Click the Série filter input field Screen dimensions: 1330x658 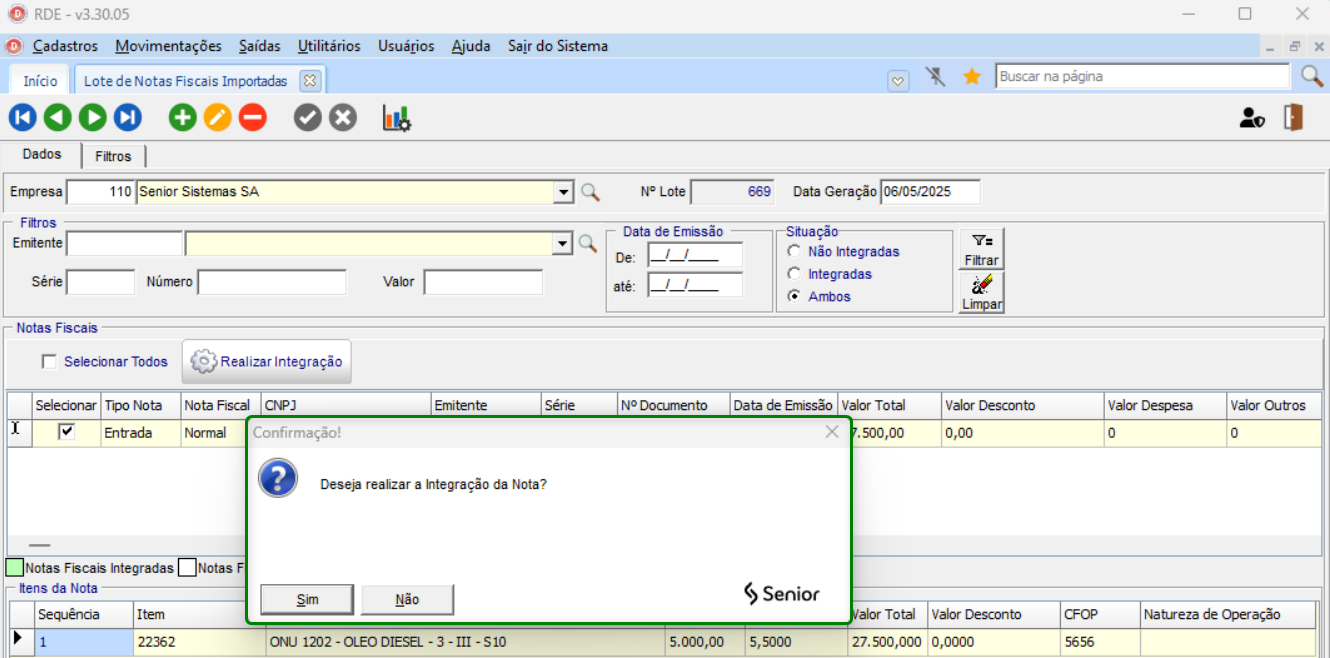pyautogui.click(x=100, y=282)
